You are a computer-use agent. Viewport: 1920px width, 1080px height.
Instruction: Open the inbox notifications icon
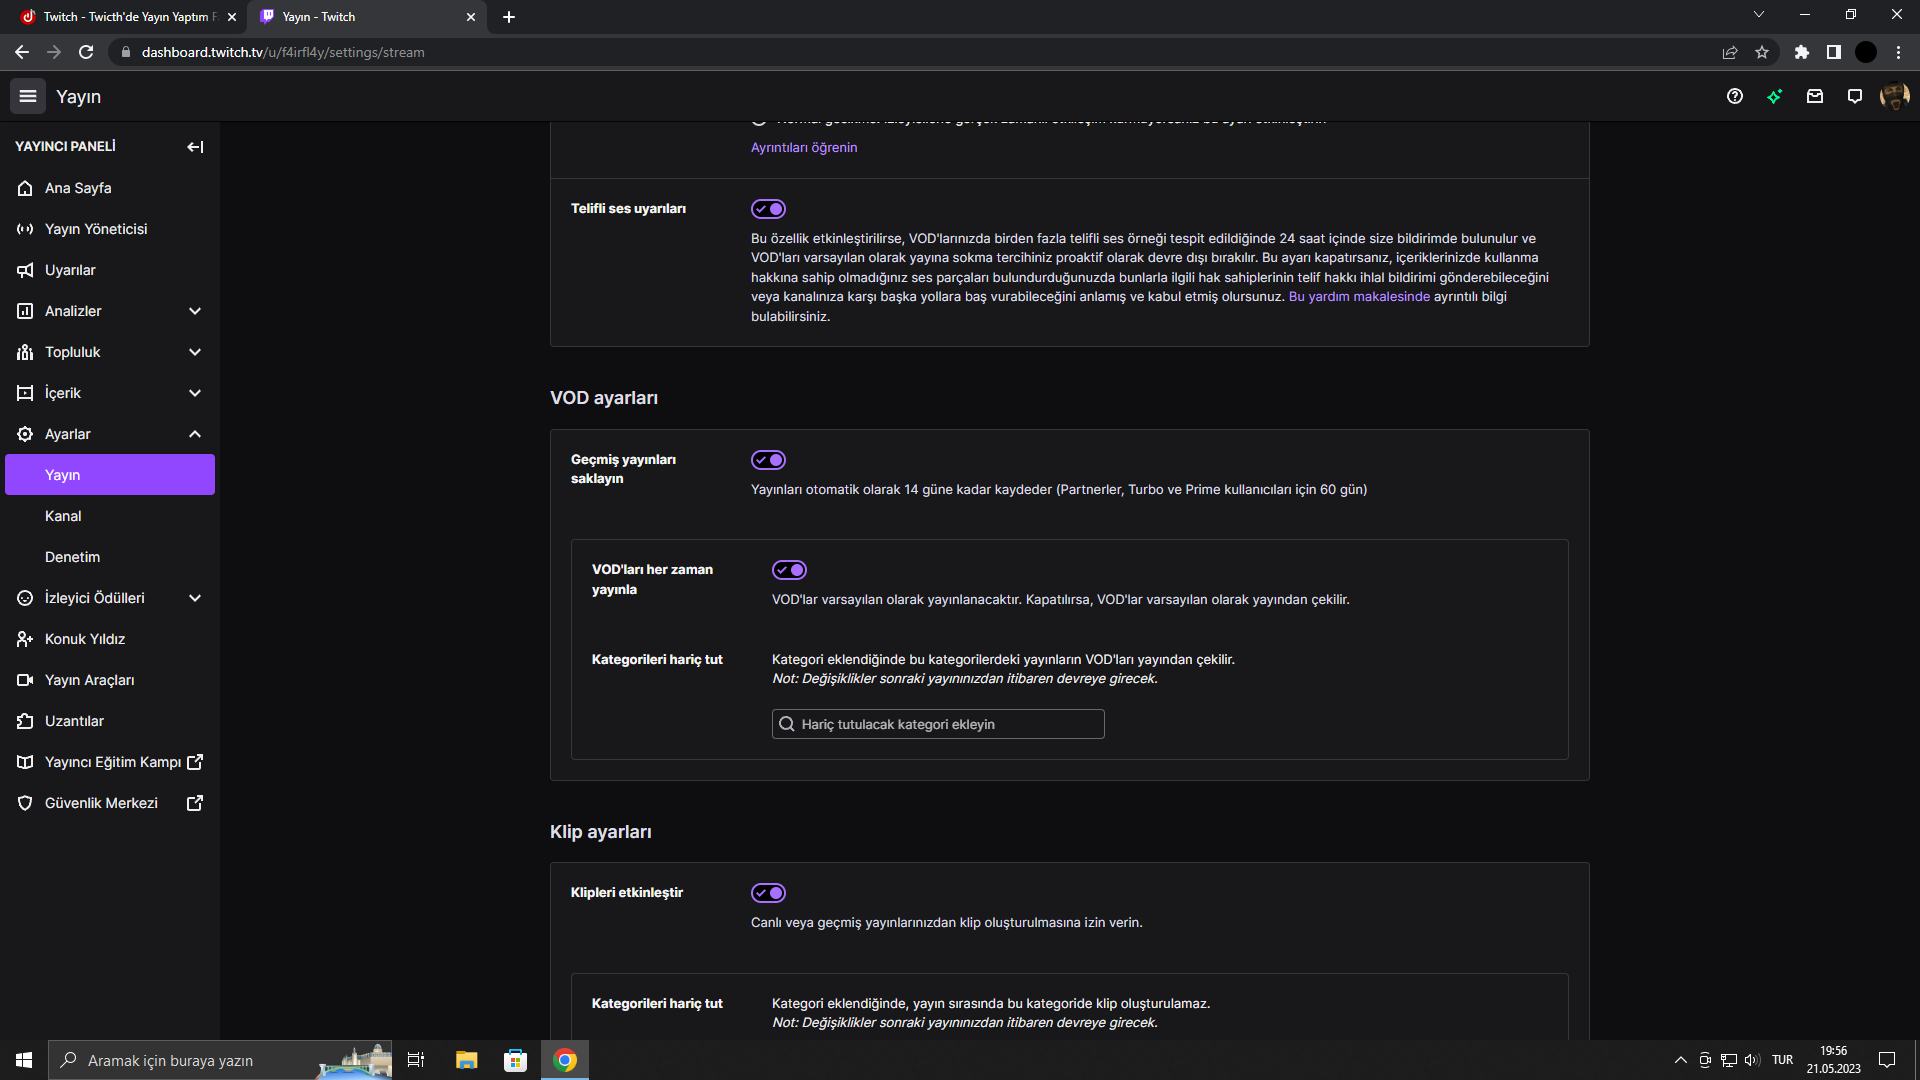pos(1815,96)
